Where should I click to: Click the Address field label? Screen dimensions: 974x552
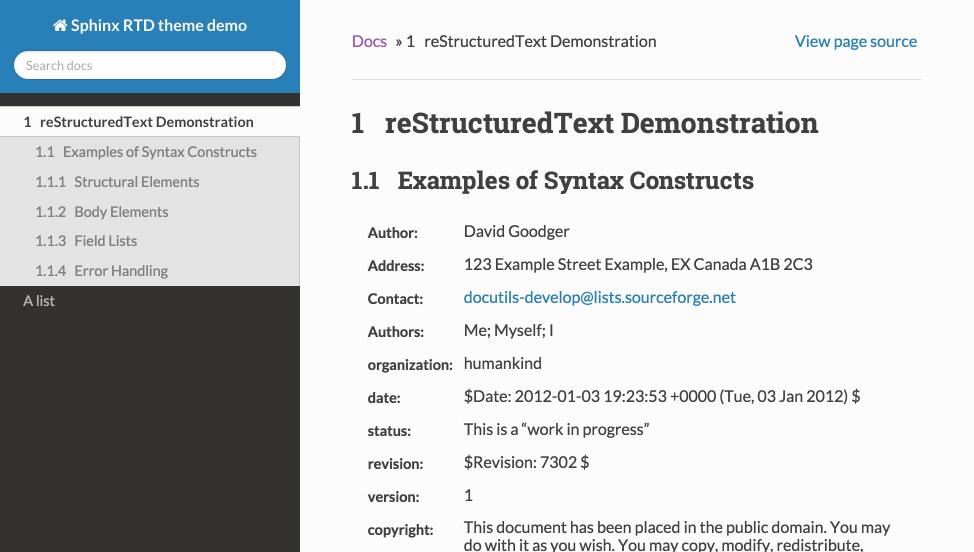395,266
